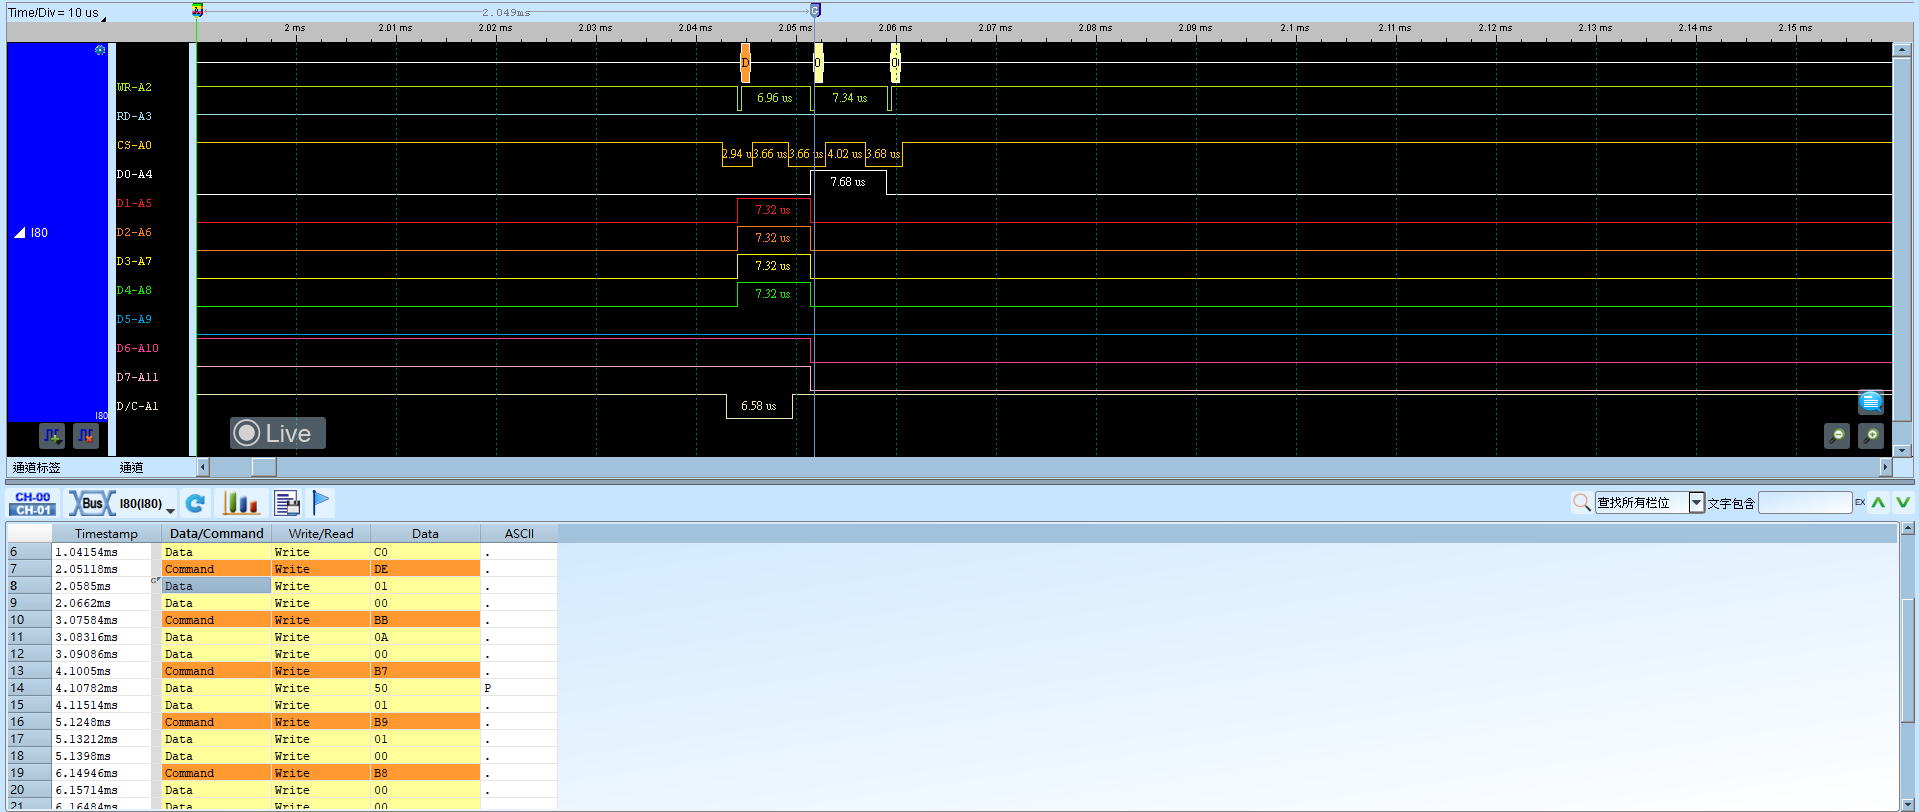The height and width of the screenshot is (812, 1919).
Task: Select the CS-A0 channel label
Action: click(134, 146)
